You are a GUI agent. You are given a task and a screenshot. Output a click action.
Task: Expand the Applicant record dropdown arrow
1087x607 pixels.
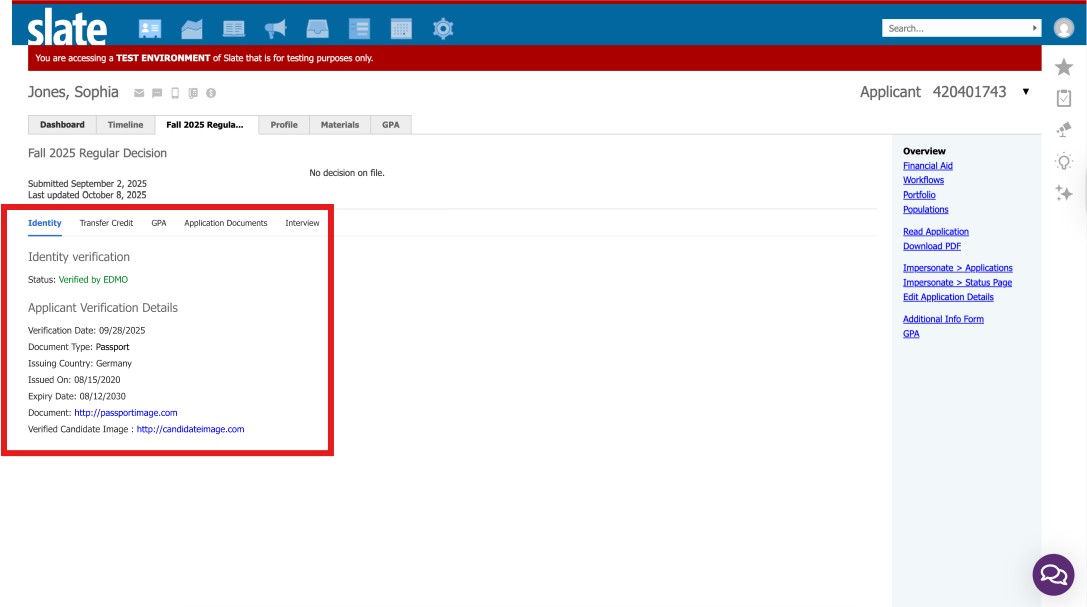click(1025, 91)
